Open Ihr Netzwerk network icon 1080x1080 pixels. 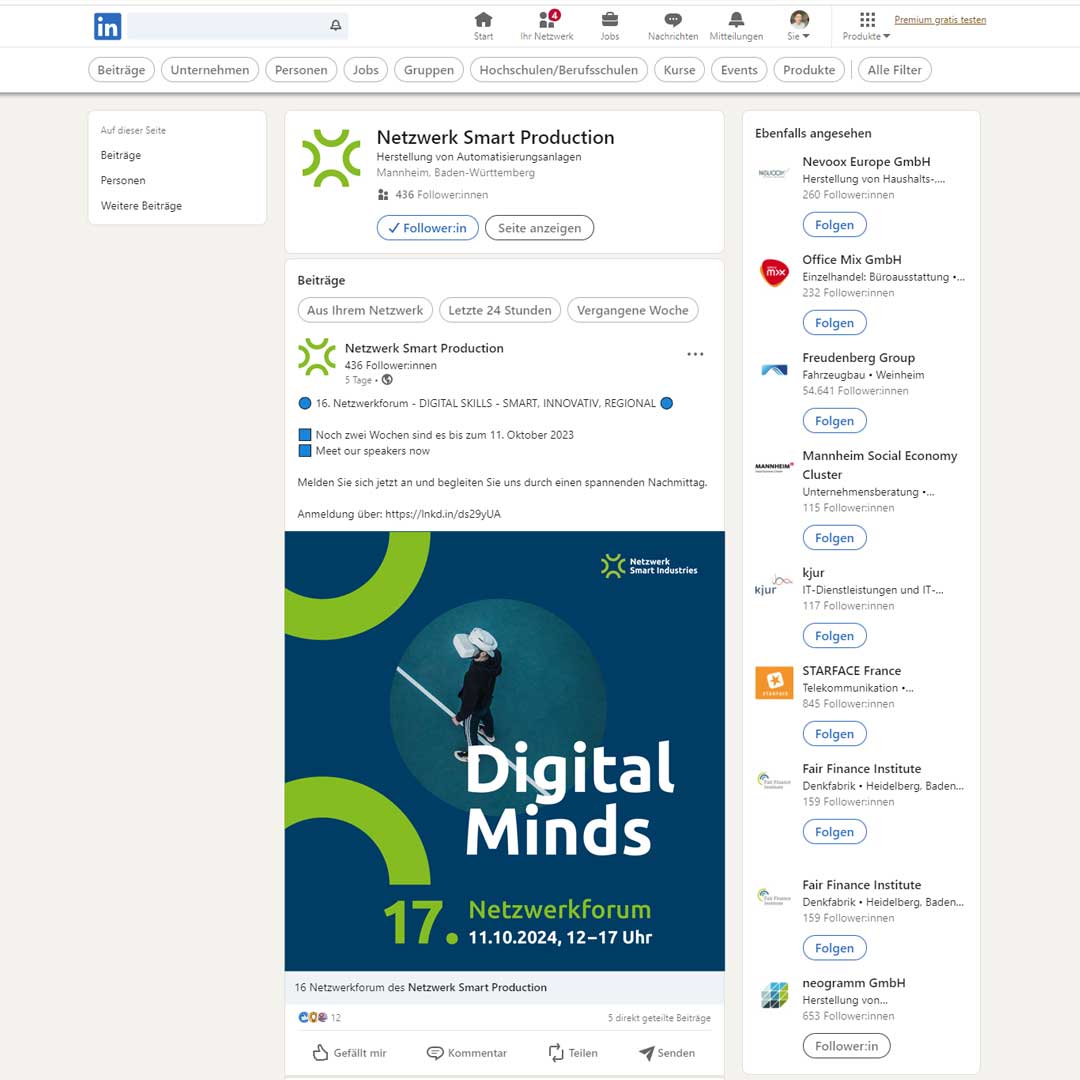click(x=547, y=25)
